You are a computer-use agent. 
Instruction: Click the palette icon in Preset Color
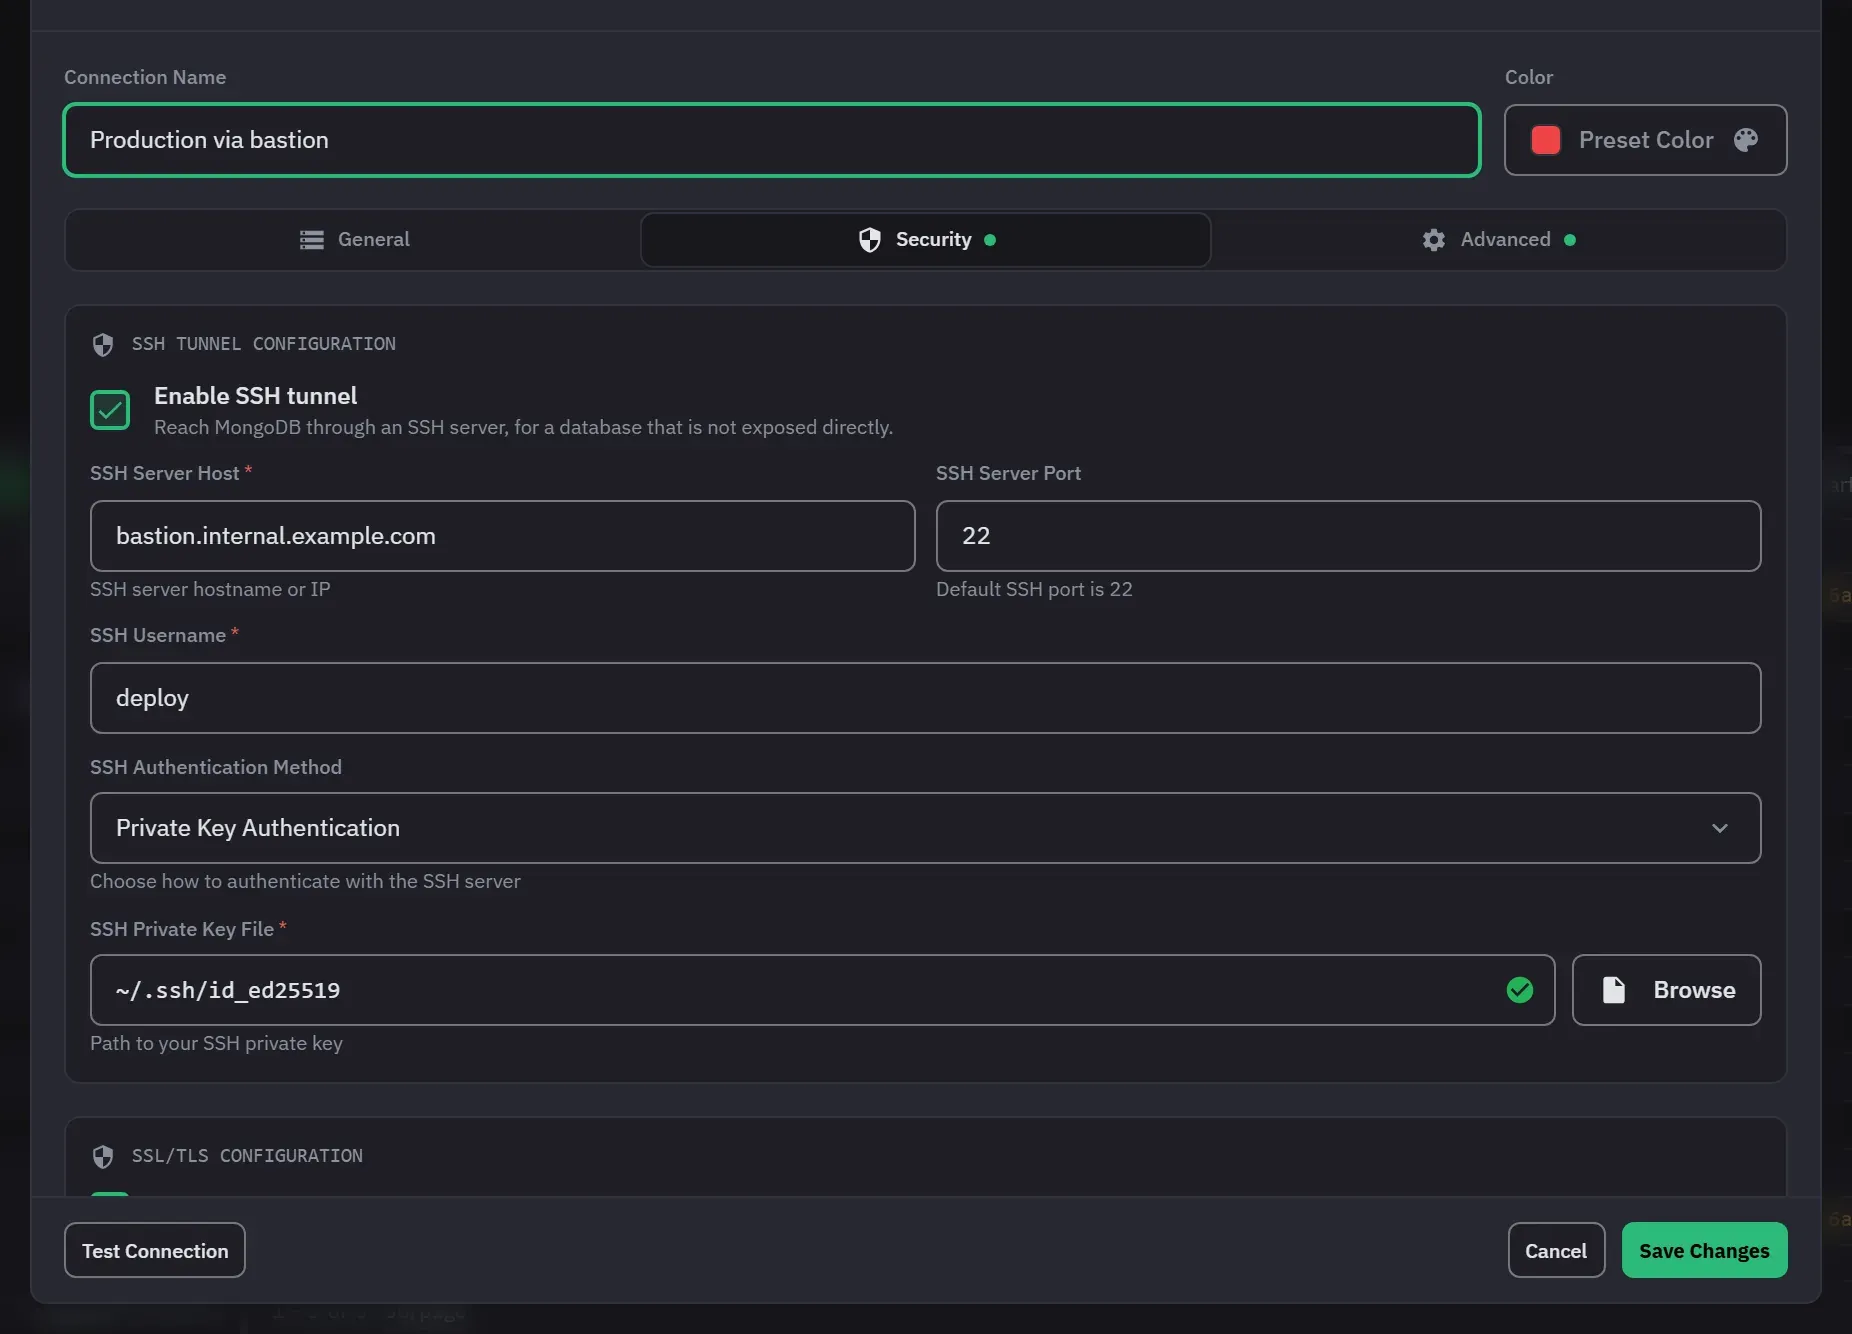(1746, 140)
